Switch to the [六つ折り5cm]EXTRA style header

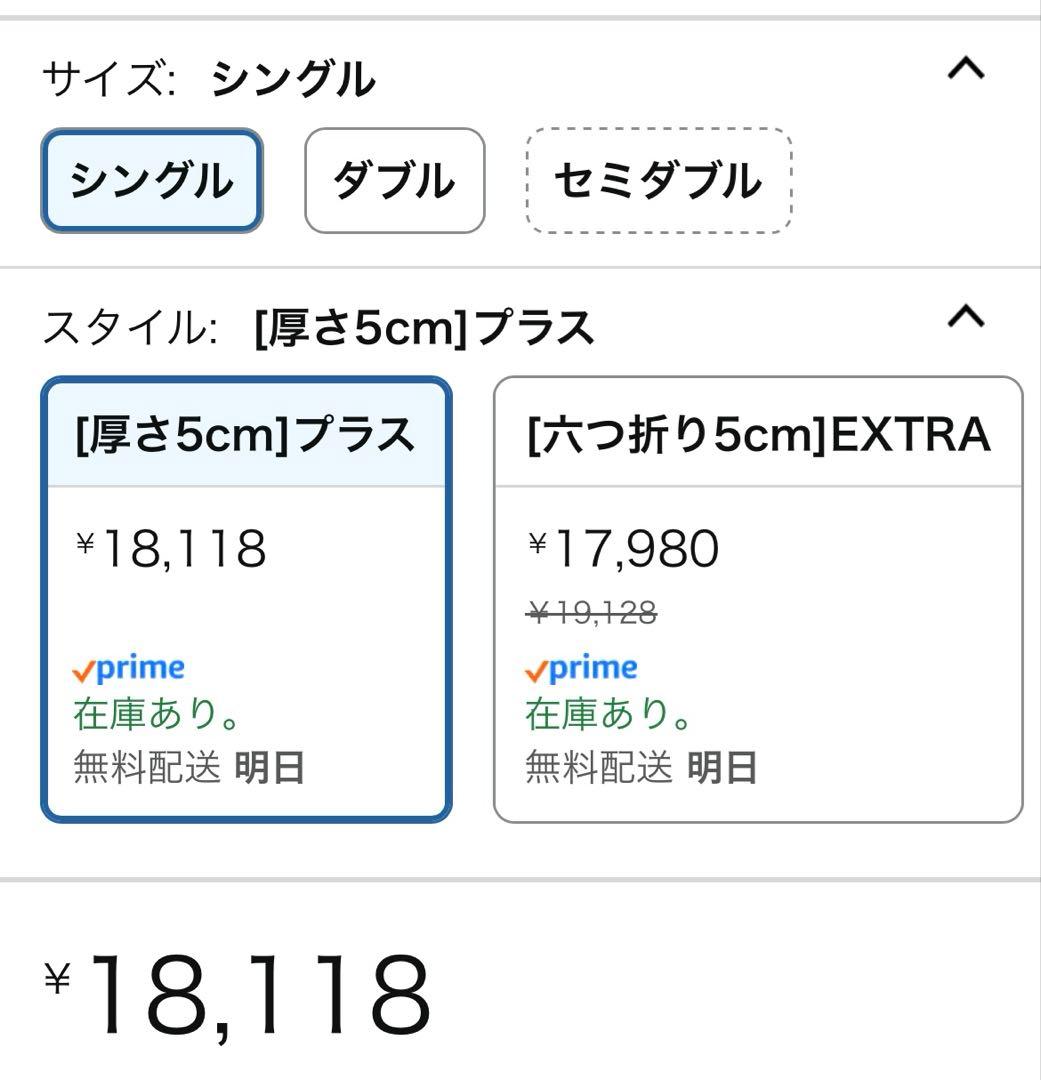pos(758,434)
